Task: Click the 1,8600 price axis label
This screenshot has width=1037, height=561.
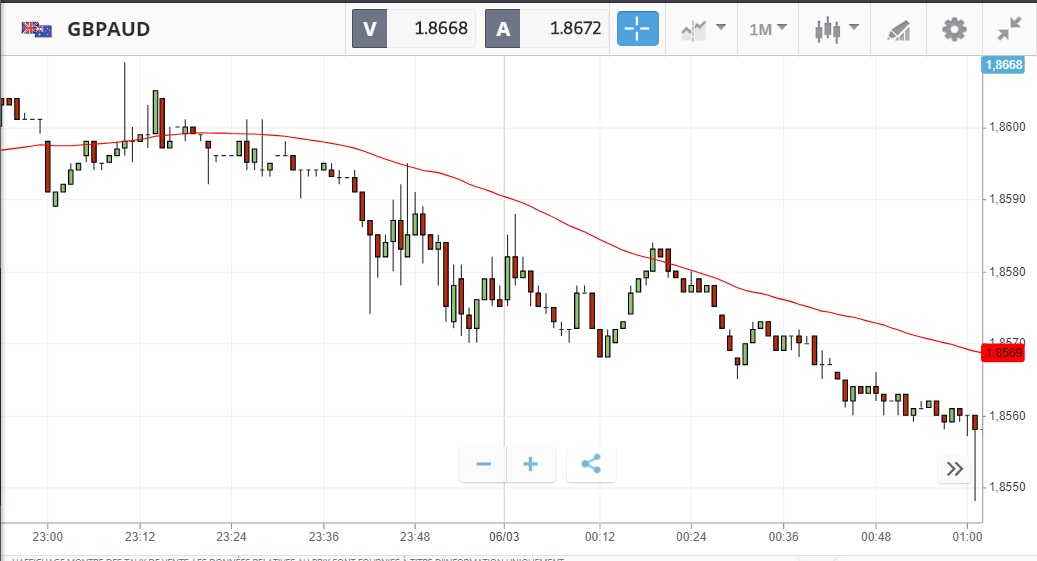Action: pyautogui.click(x=1006, y=127)
